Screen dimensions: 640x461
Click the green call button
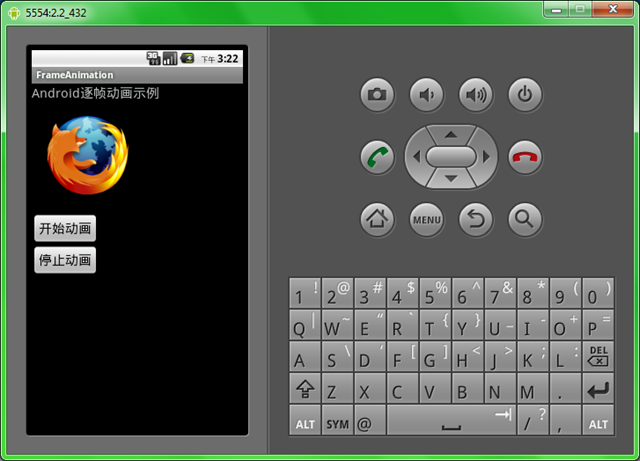click(x=377, y=157)
